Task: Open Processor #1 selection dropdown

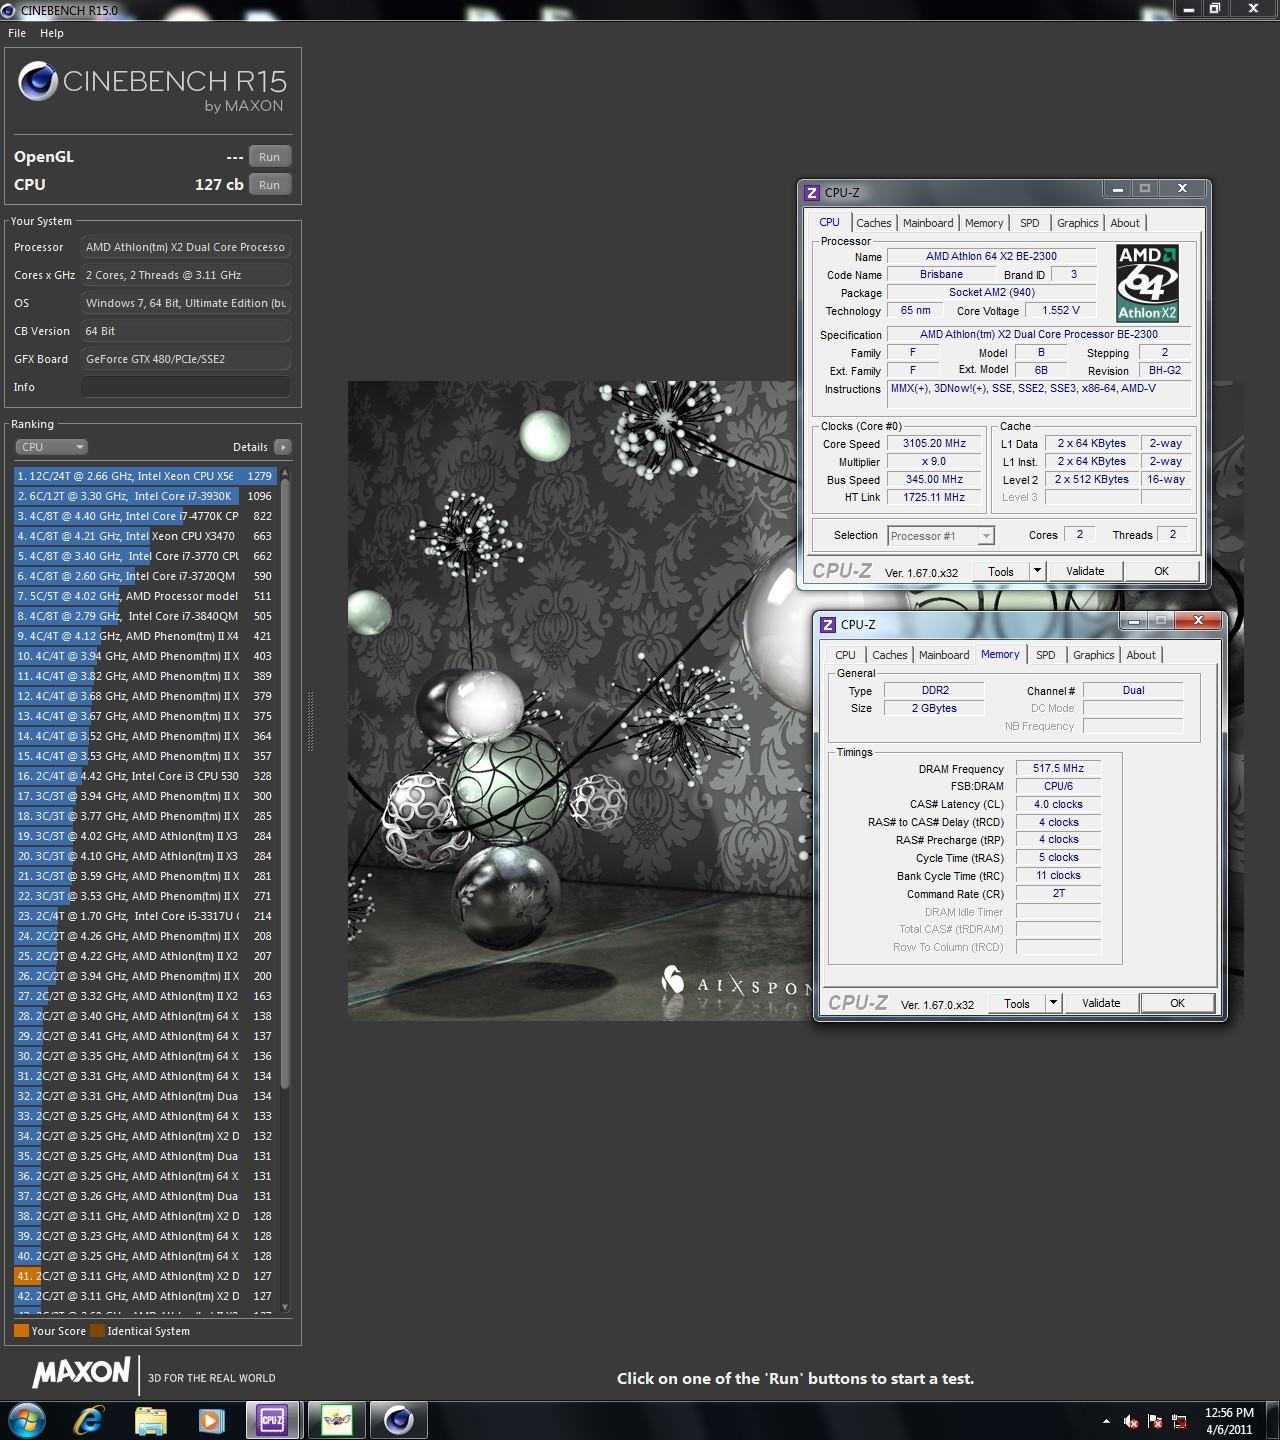Action: 941,536
